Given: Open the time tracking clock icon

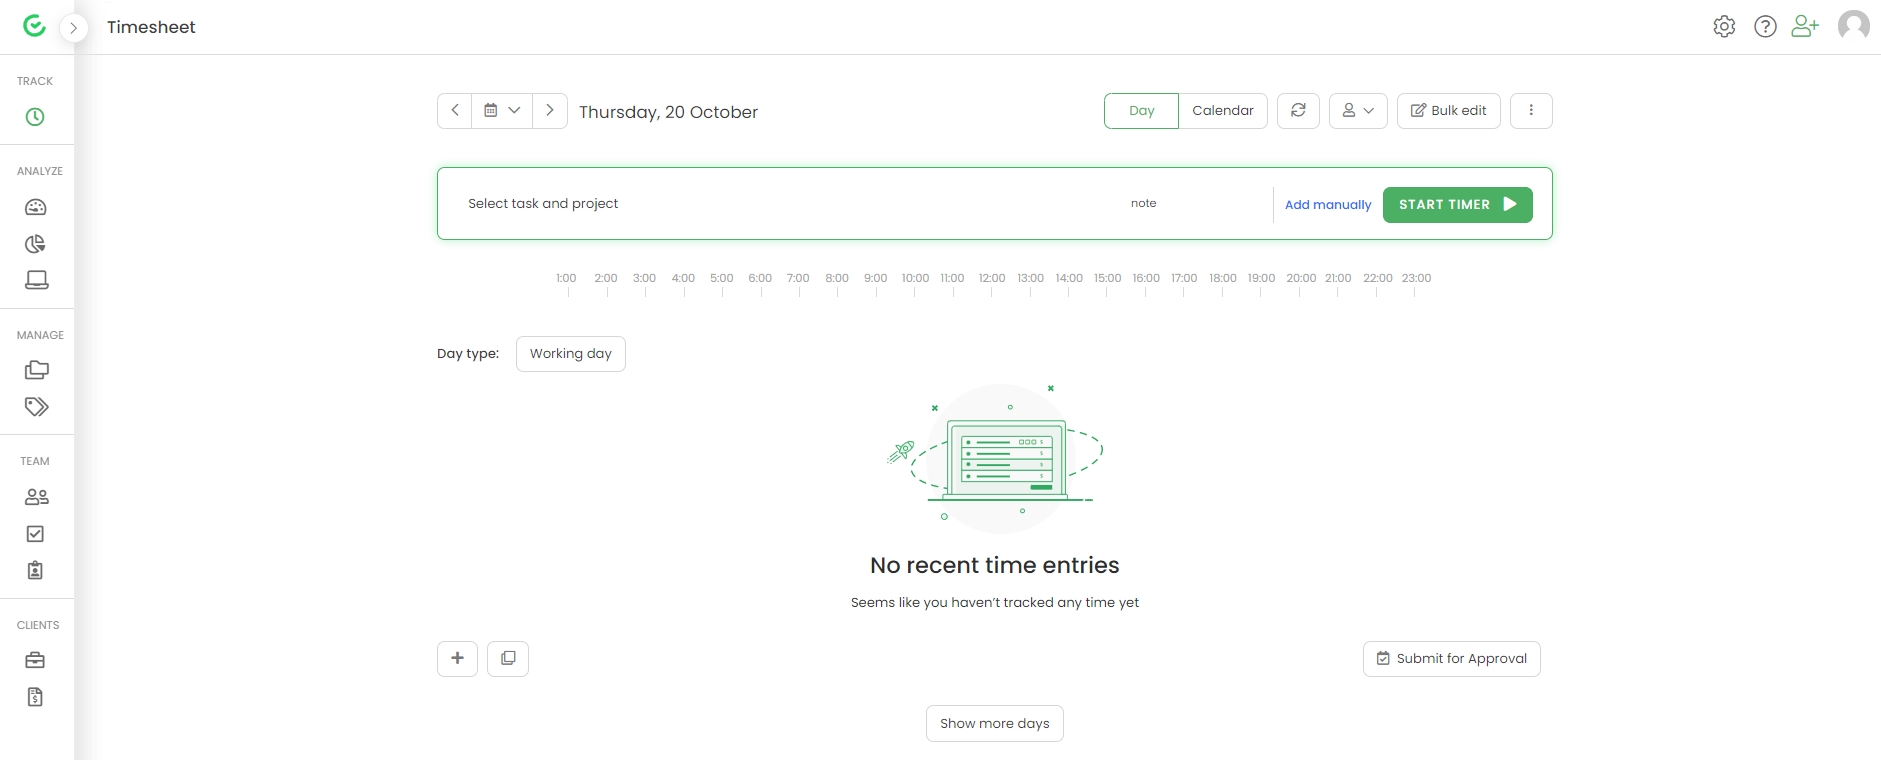Looking at the screenshot, I should coord(35,117).
